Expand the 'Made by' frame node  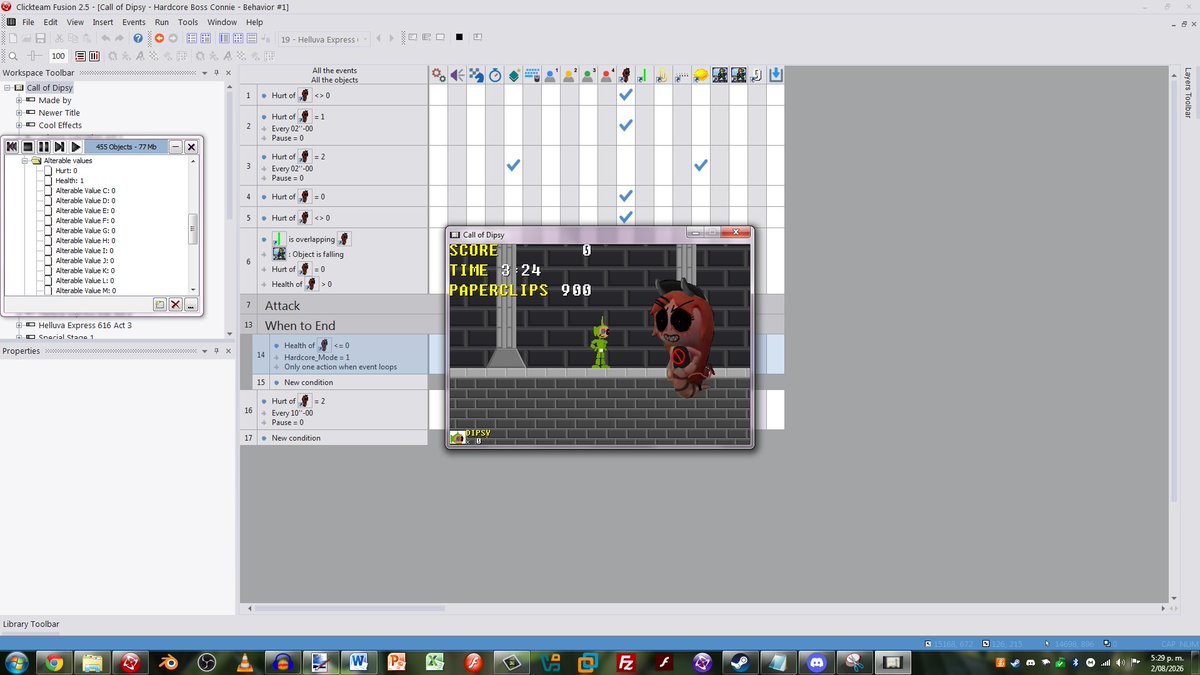coord(18,100)
